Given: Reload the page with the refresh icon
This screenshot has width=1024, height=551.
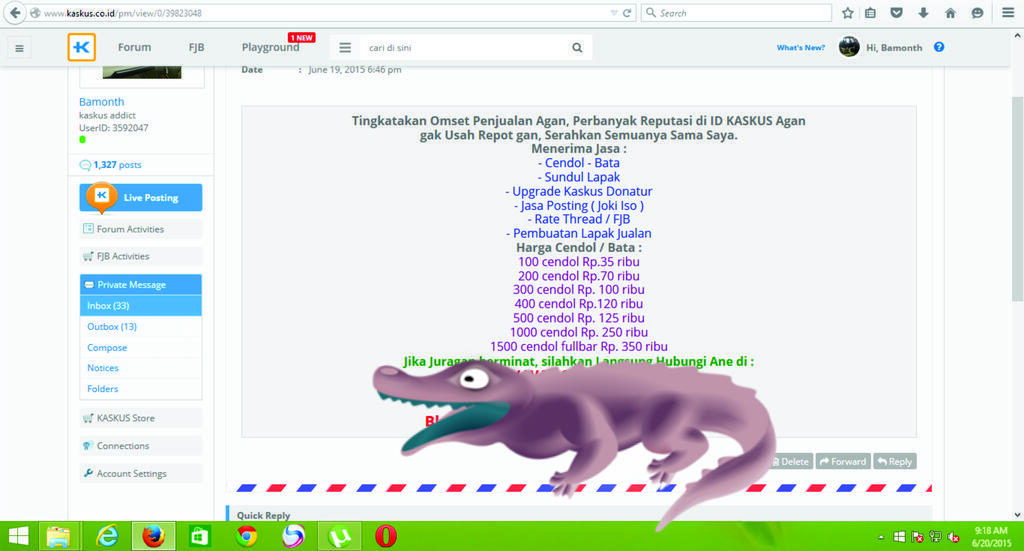Looking at the screenshot, I should tap(627, 12).
